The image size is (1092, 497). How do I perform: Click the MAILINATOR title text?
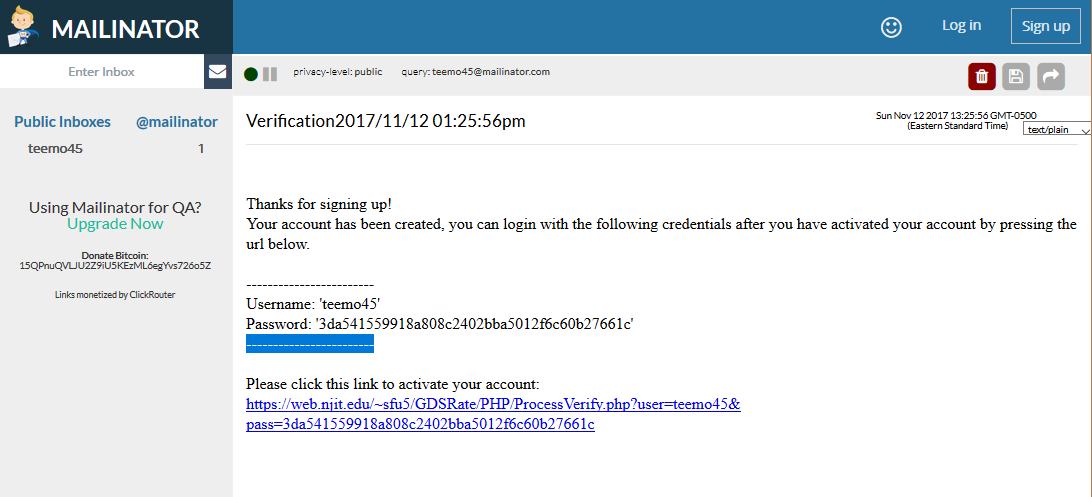(125, 29)
